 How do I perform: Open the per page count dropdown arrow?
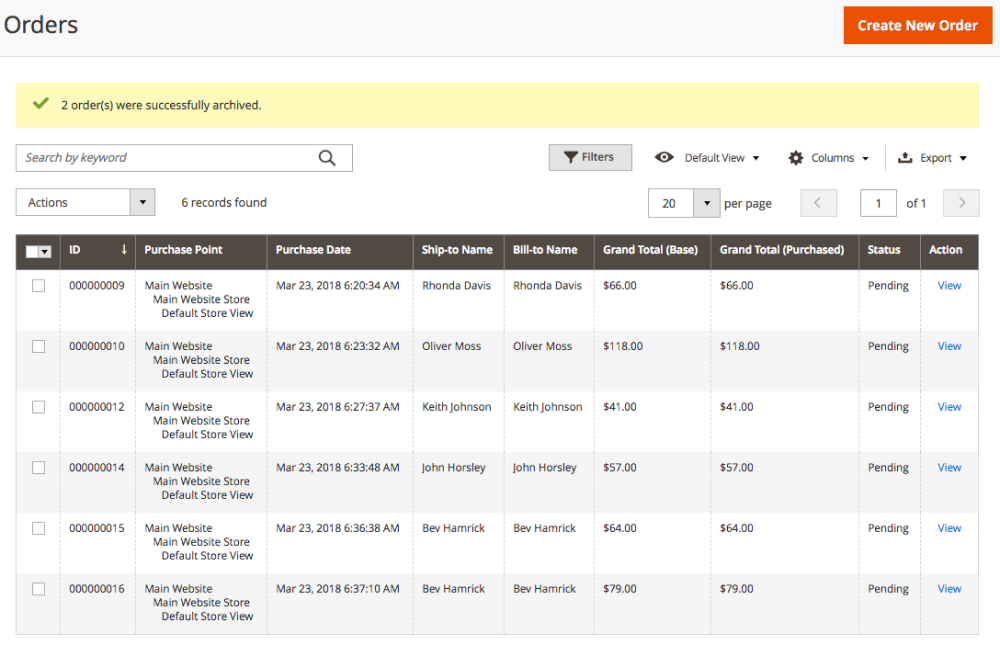click(707, 203)
